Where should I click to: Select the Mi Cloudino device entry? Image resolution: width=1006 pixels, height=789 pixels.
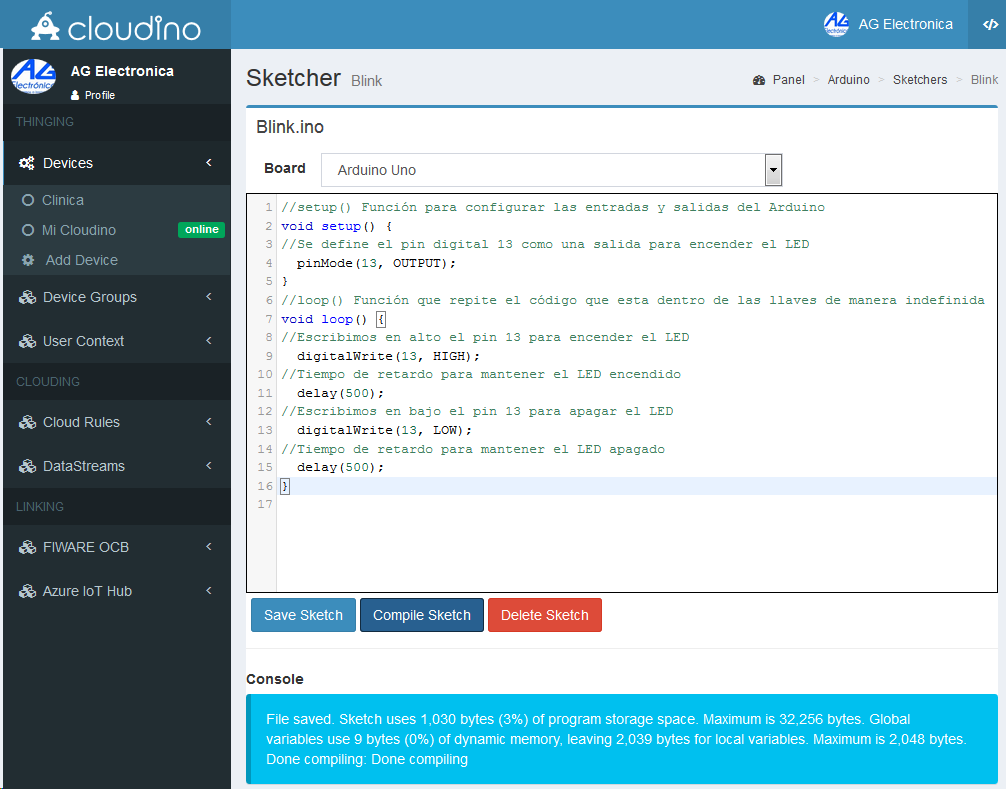(x=78, y=230)
